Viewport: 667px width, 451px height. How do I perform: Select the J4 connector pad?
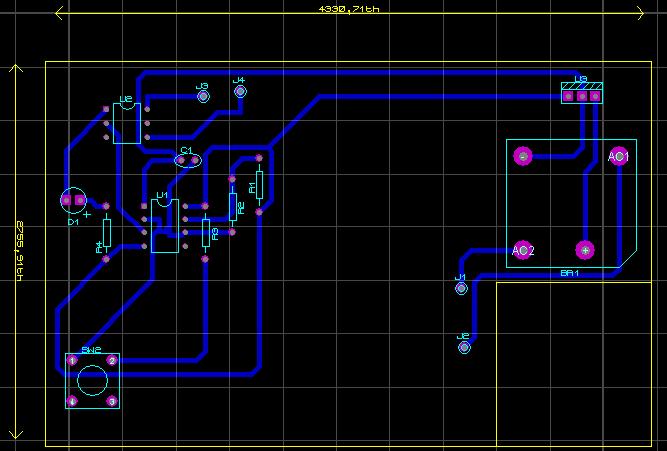(x=240, y=92)
